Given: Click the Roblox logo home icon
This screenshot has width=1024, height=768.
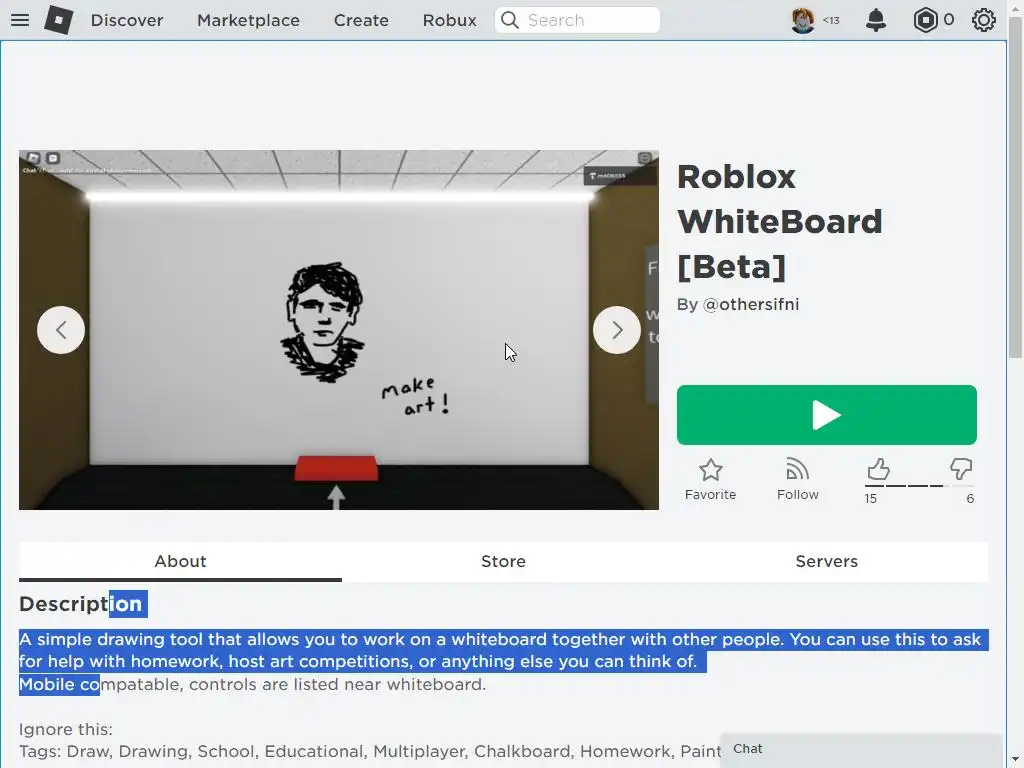Looking at the screenshot, I should pyautogui.click(x=58, y=20).
